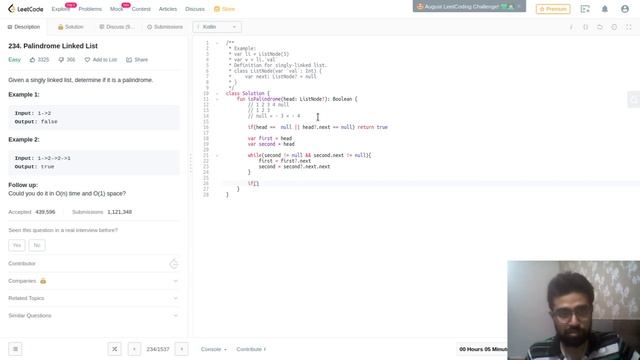640x360 pixels.
Task: Expand the Similar Questions section
Action: click(x=93, y=316)
